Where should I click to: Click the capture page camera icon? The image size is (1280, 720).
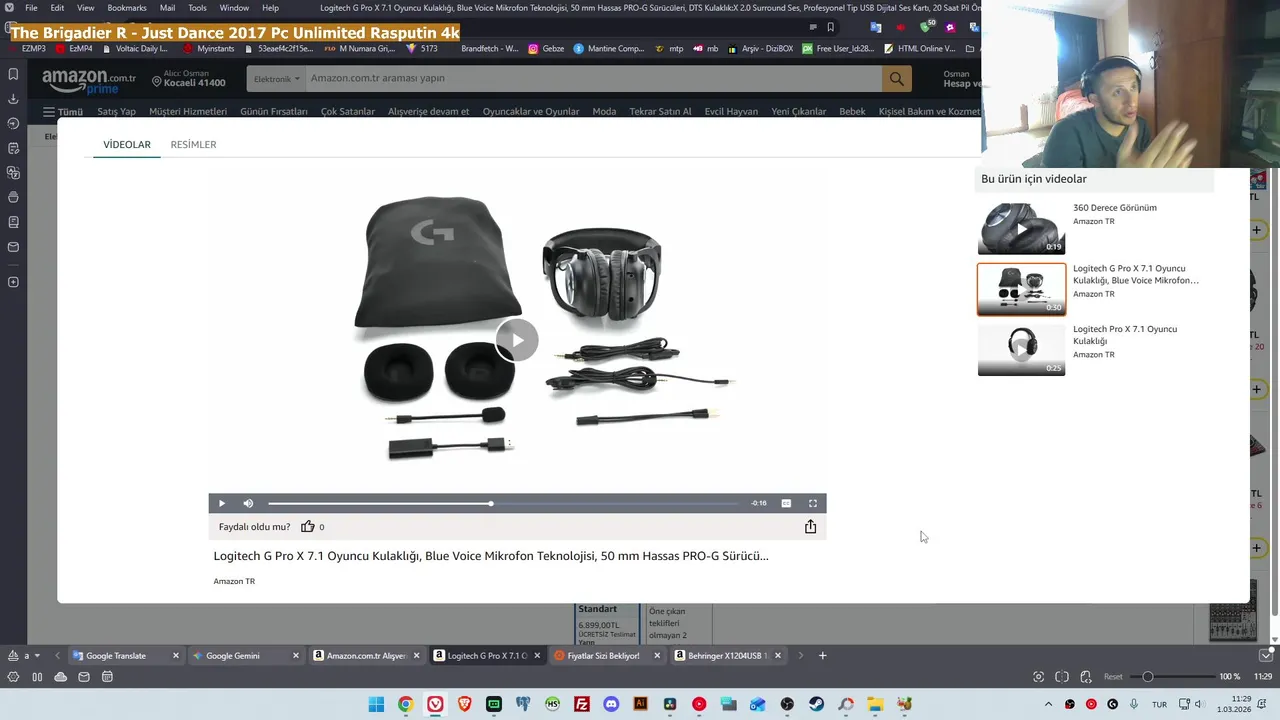[1038, 677]
